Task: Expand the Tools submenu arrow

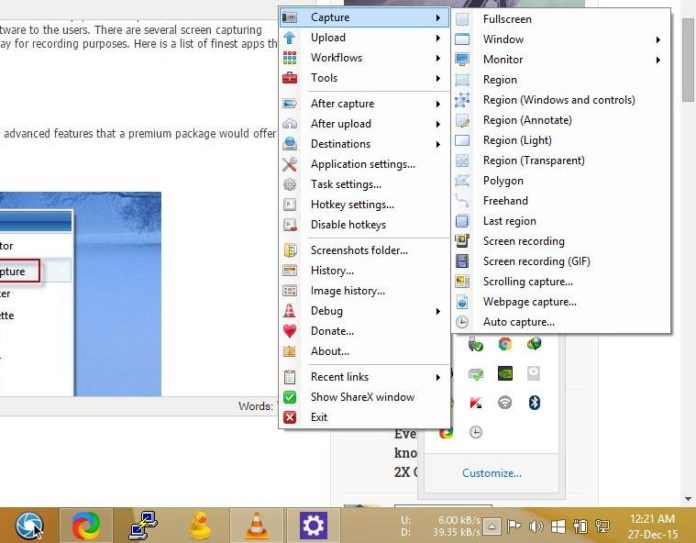Action: [438, 78]
